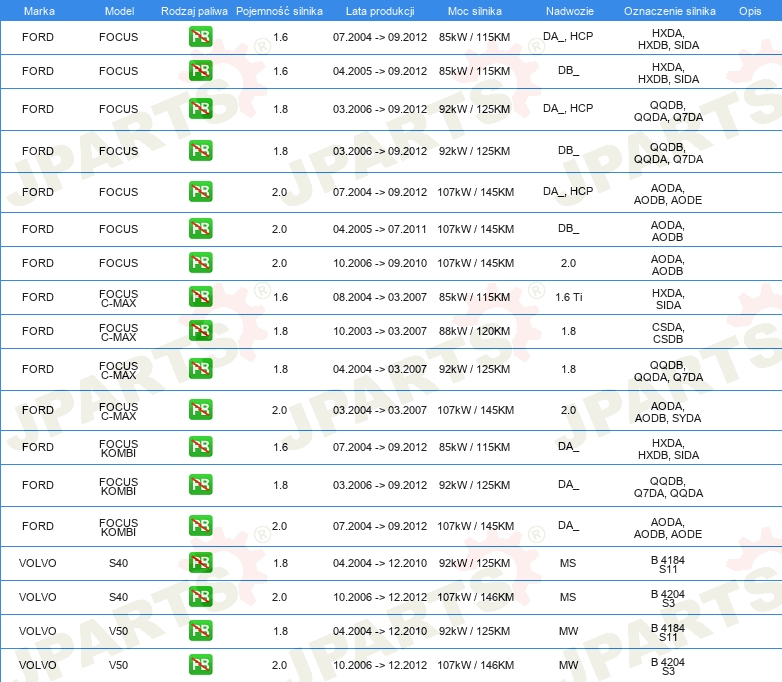Click FOCUS C-MAX model in the 2.0 row
The height and width of the screenshot is (682, 782).
[x=118, y=411]
